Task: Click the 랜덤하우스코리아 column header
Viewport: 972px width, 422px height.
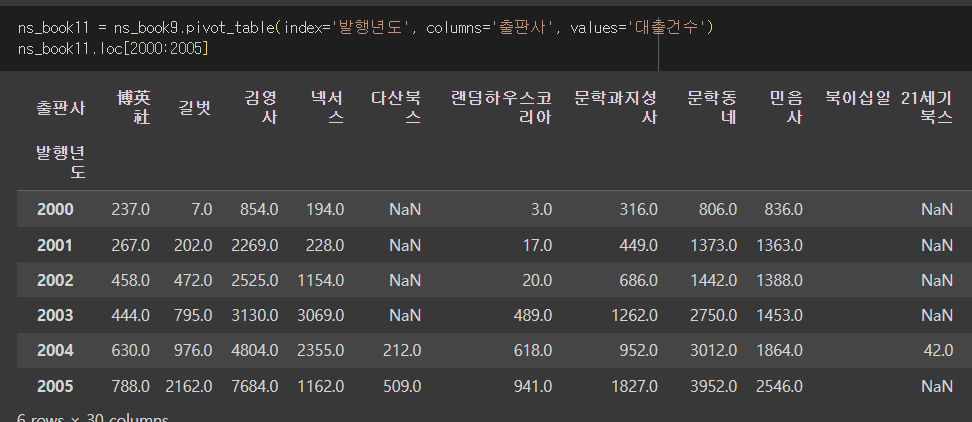Action: pyautogui.click(x=501, y=107)
